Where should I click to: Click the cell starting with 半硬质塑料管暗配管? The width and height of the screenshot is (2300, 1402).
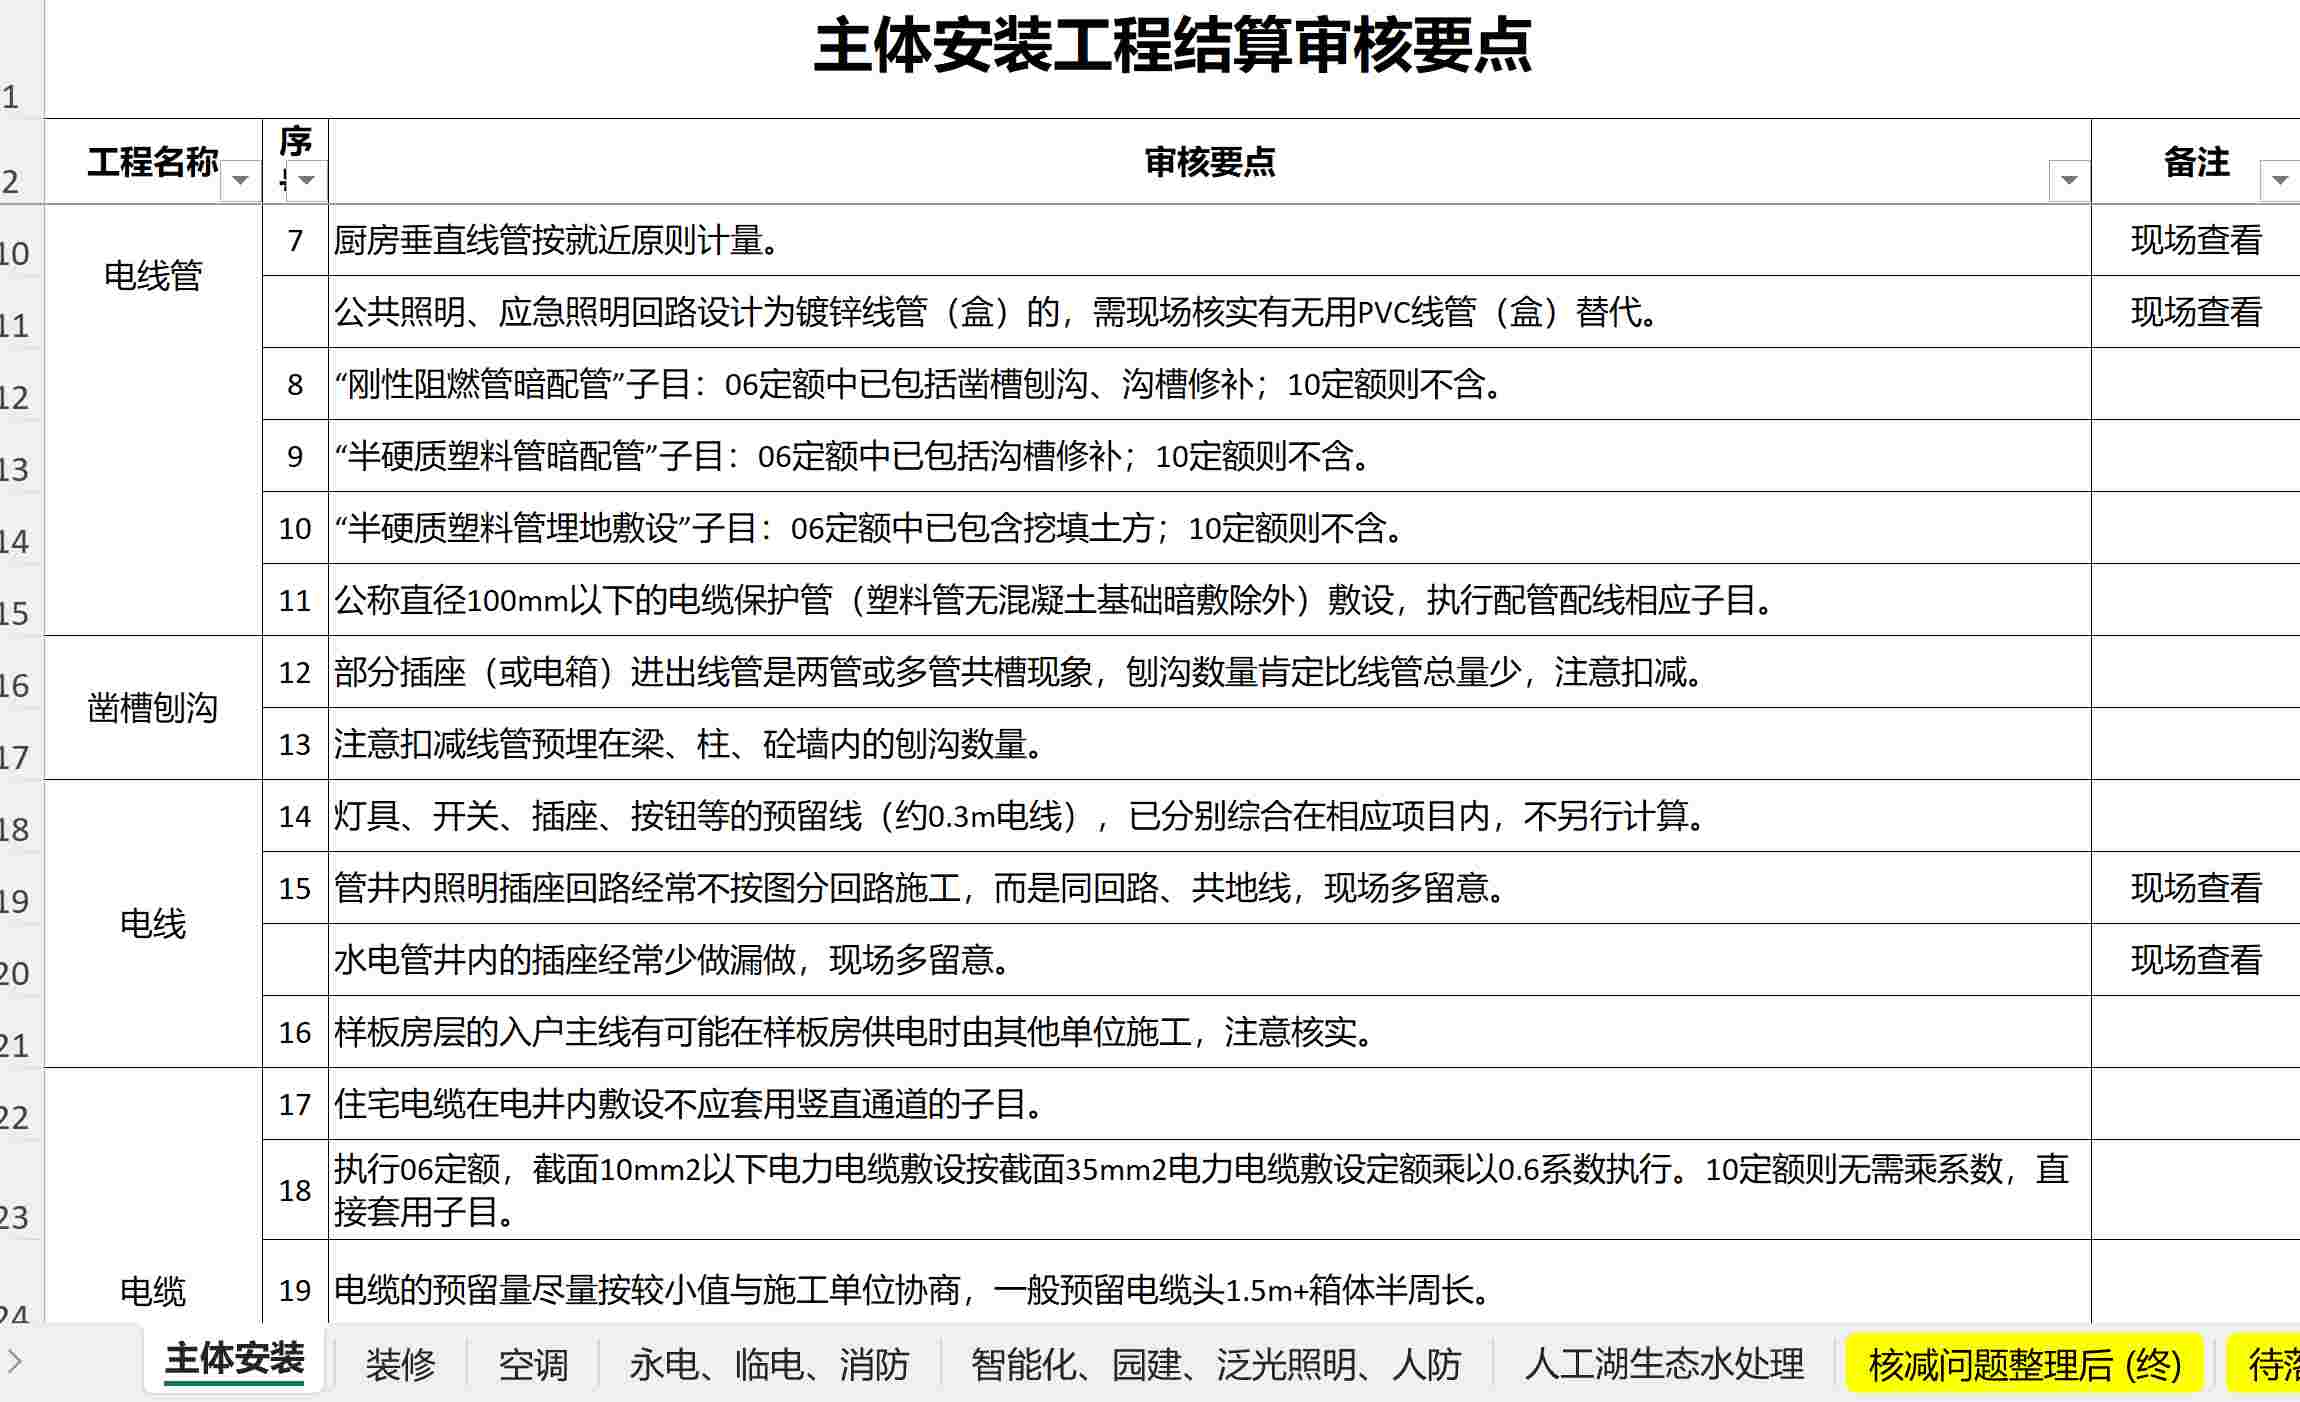(1210, 456)
